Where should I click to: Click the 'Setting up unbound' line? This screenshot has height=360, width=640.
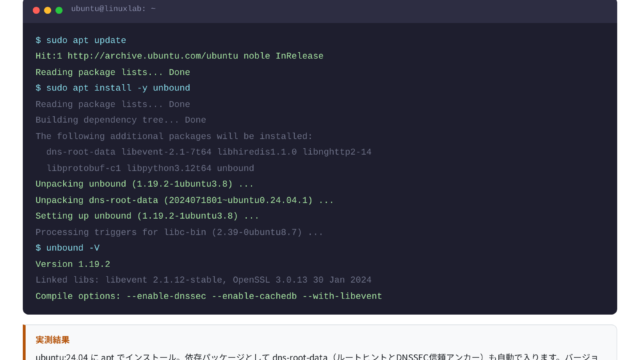tap(147, 216)
